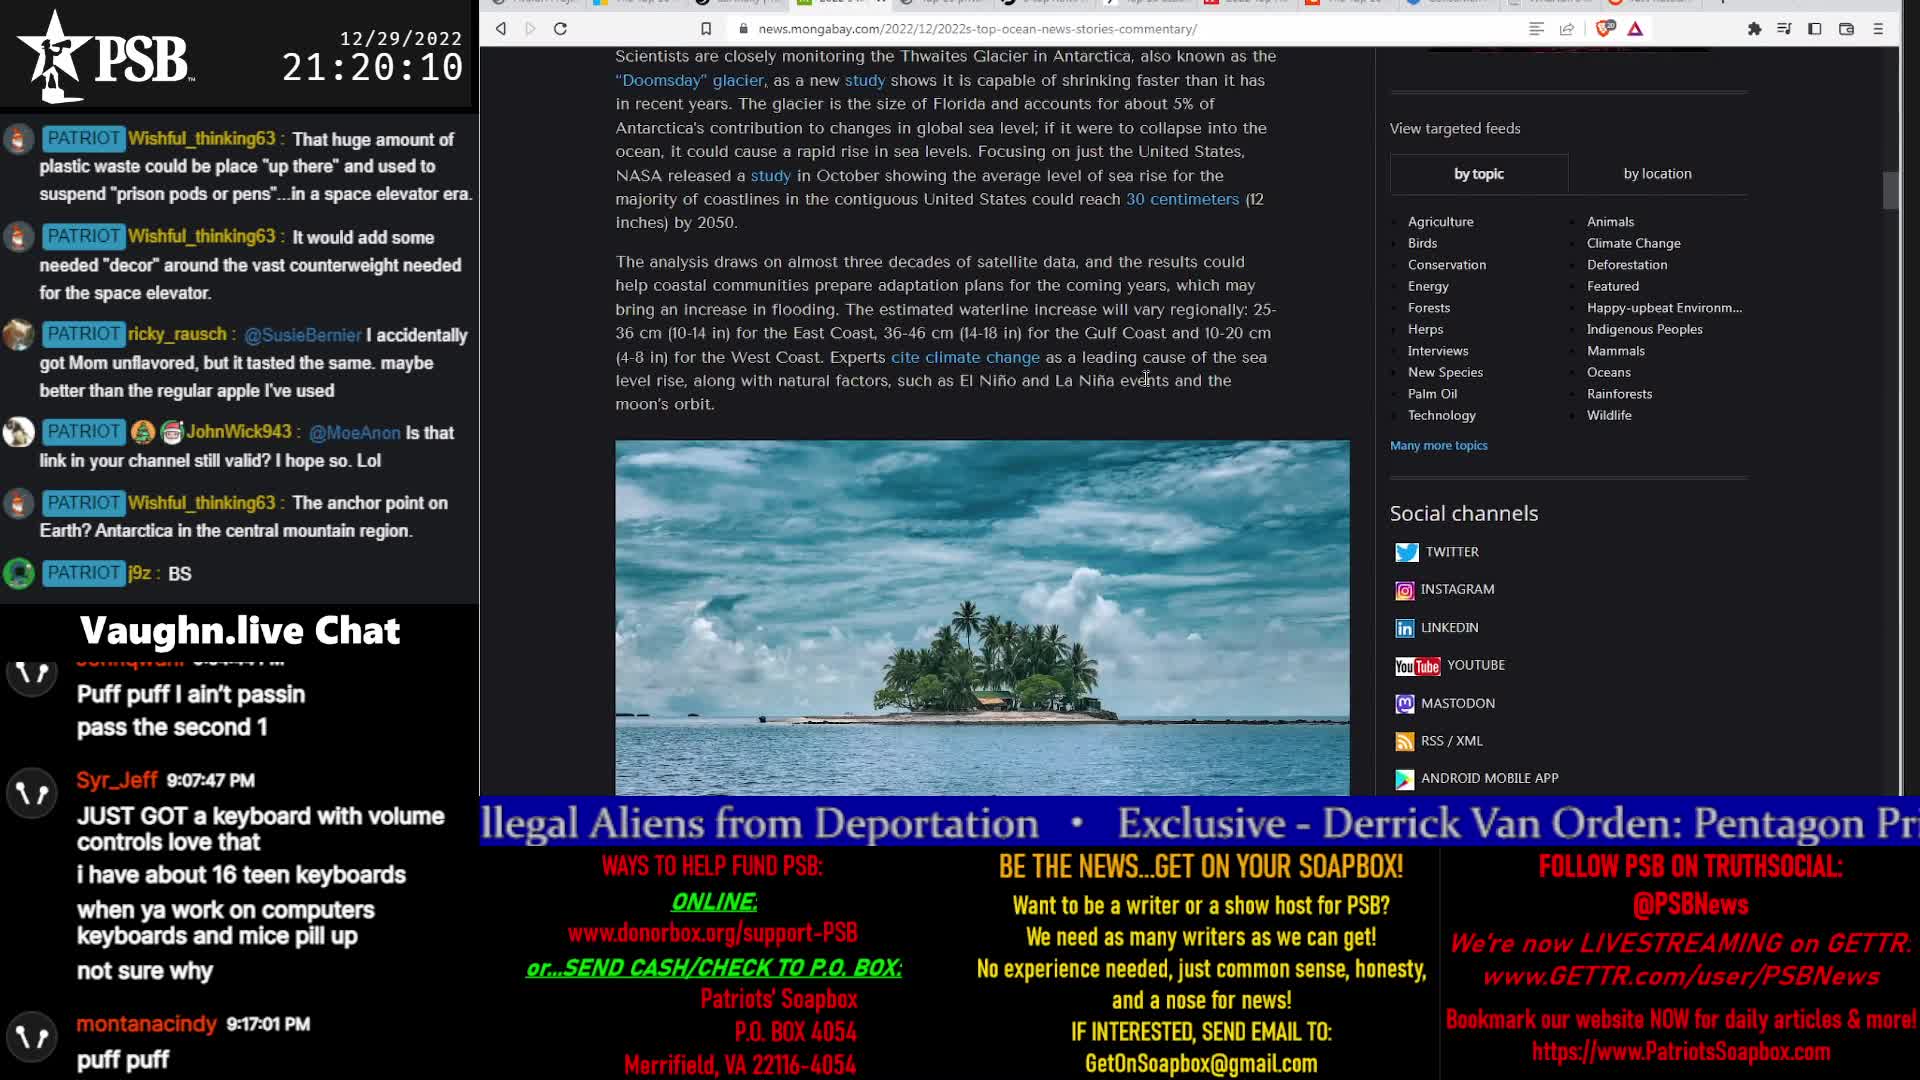This screenshot has width=1920, height=1080.
Task: Toggle the browser sidebar panel icon
Action: [x=1815, y=29]
